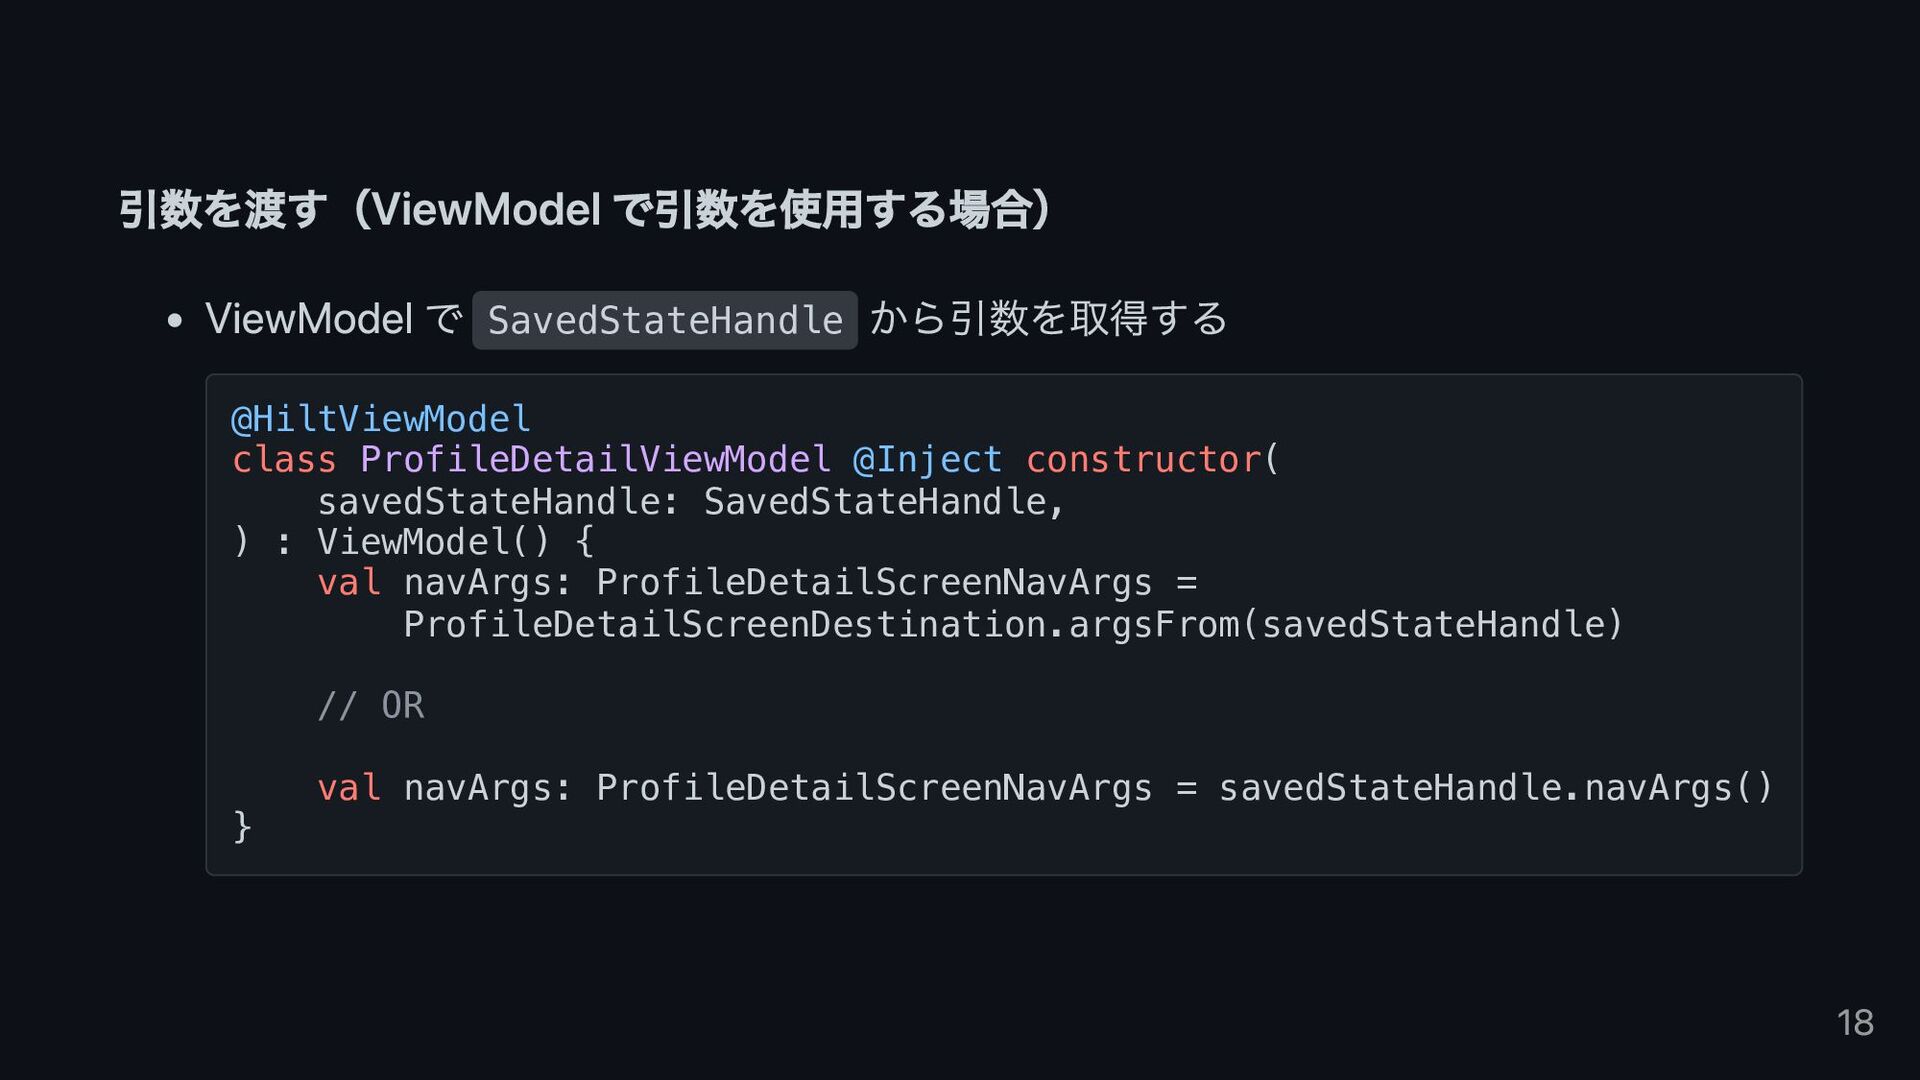Click the // OR comment
Screen dimensions: 1920x1080
point(371,706)
